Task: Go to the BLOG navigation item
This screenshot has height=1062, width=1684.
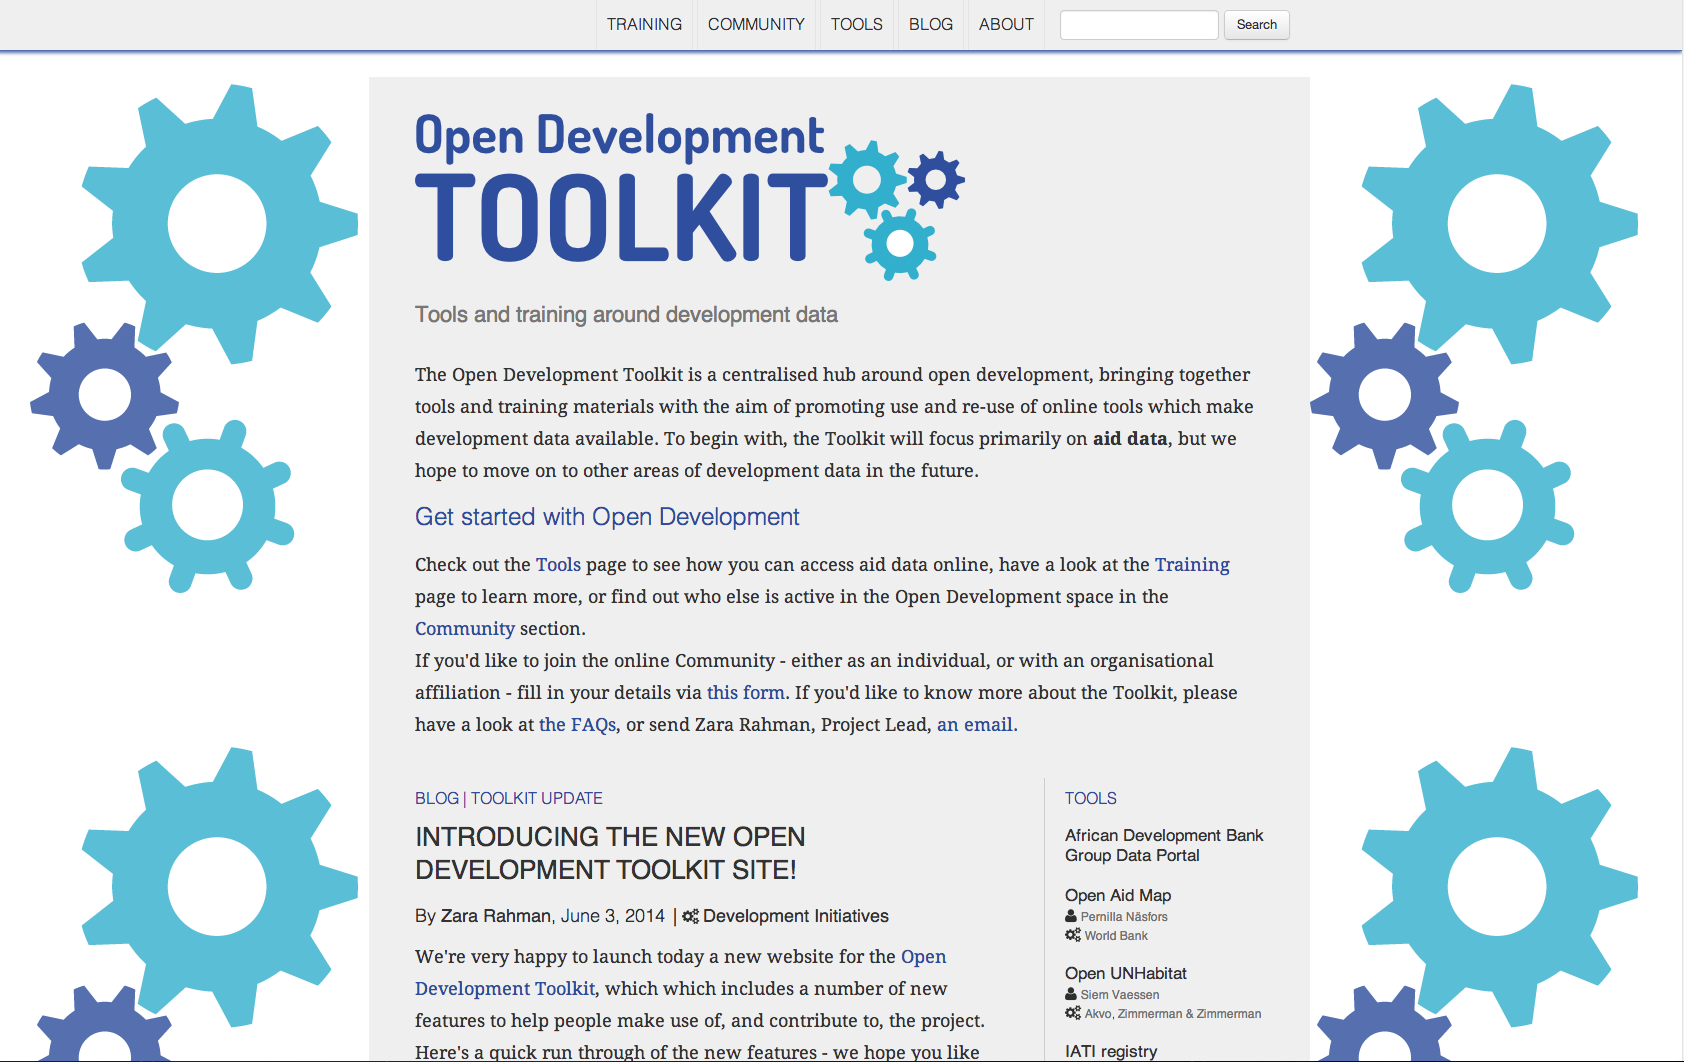Action: click(x=931, y=24)
